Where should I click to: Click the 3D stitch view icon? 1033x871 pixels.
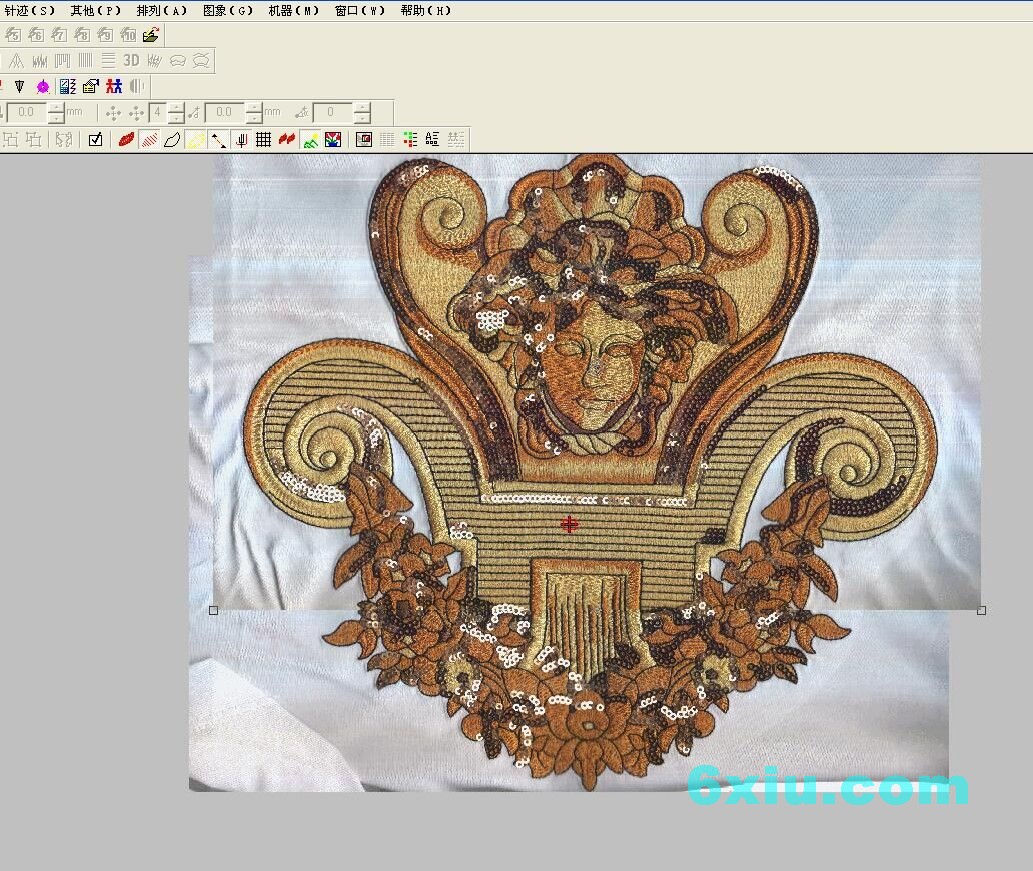131,61
